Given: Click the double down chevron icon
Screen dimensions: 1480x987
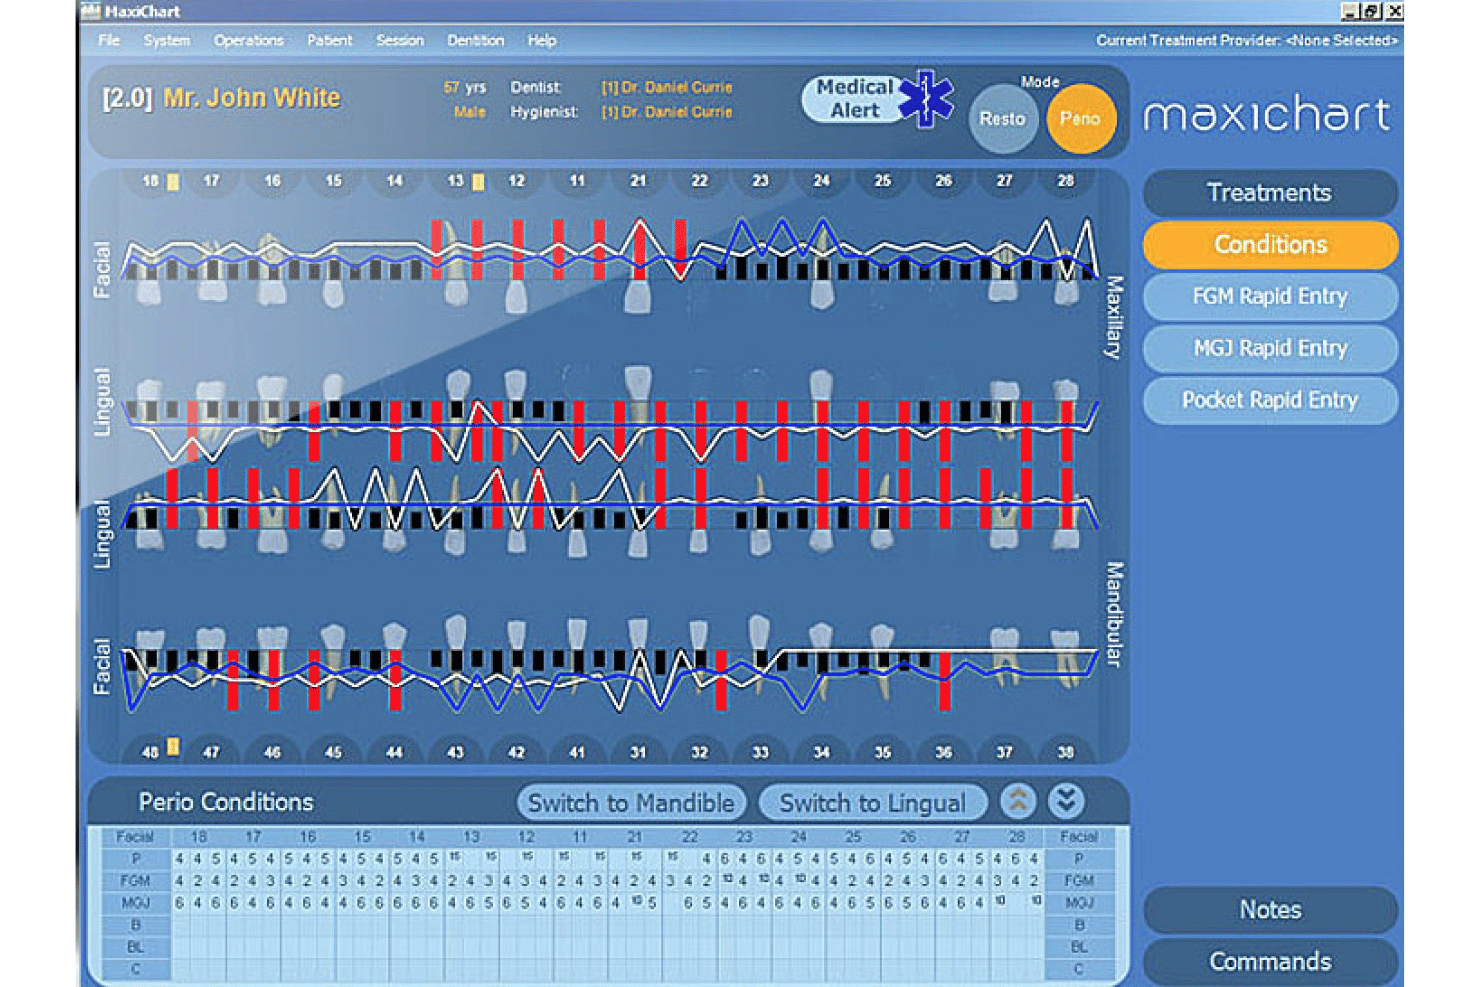Looking at the screenshot, I should click(1066, 801).
